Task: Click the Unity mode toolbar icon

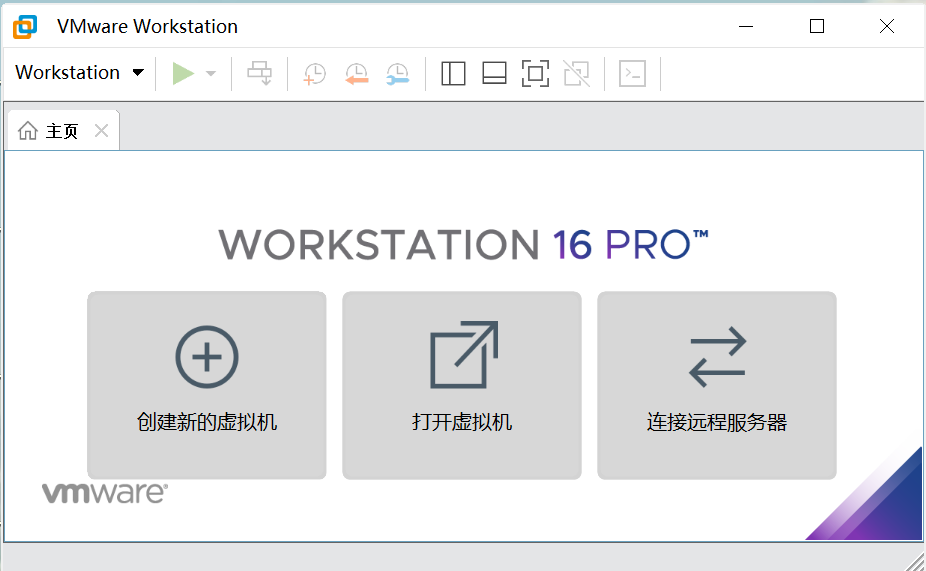Action: (576, 74)
